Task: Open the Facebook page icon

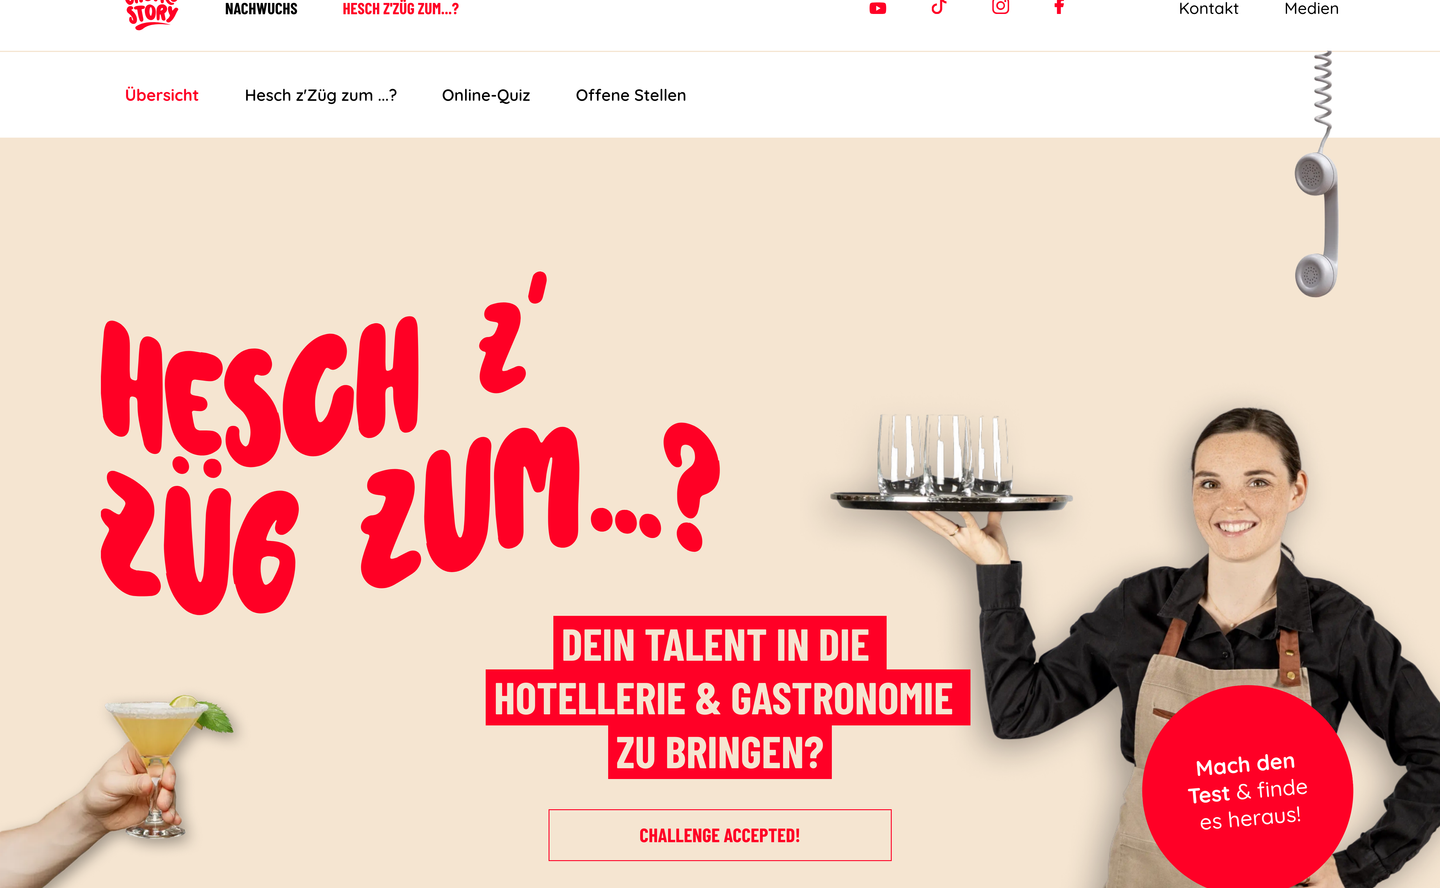Action: point(1059,7)
